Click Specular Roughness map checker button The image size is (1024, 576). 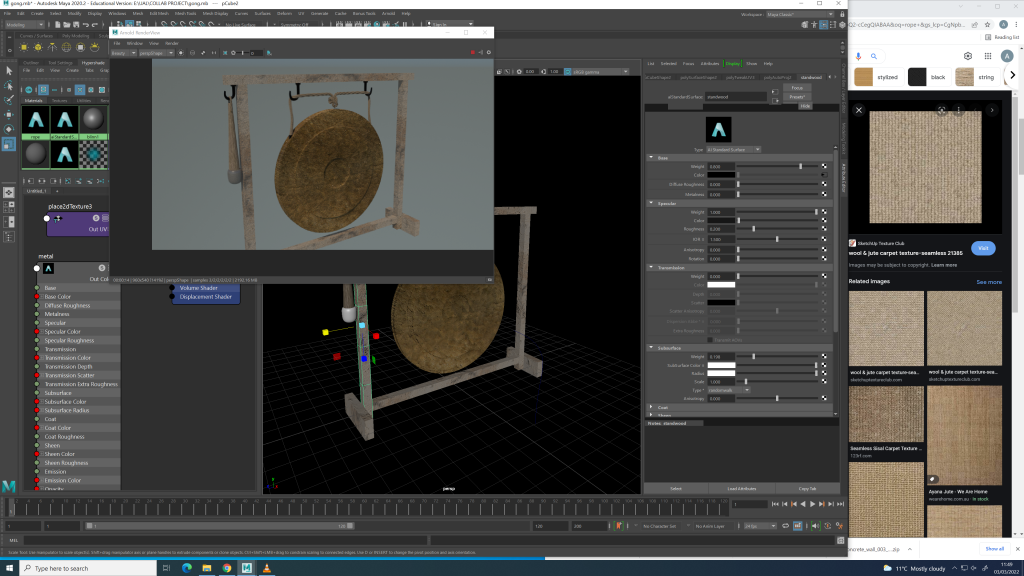pyautogui.click(x=824, y=229)
